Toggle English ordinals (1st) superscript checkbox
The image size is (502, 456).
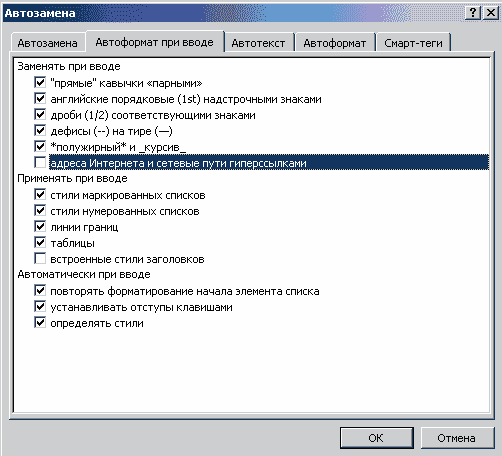tap(40, 98)
